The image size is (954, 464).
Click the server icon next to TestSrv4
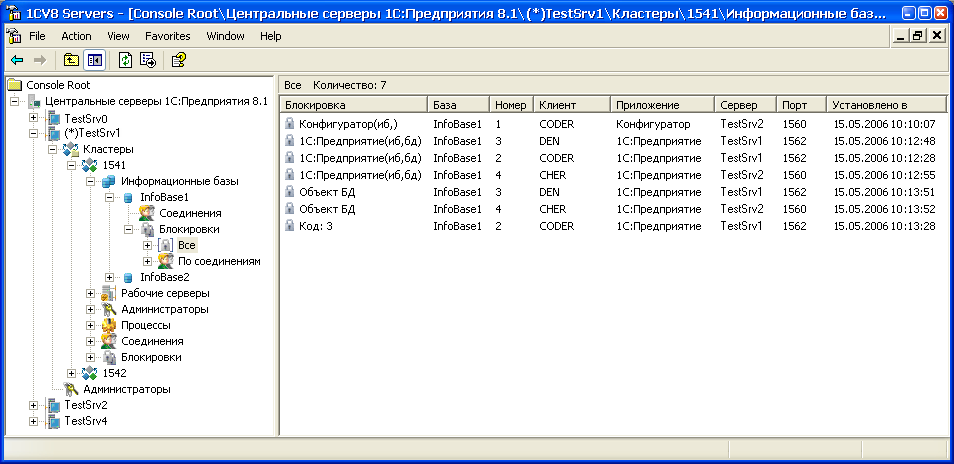coord(54,421)
